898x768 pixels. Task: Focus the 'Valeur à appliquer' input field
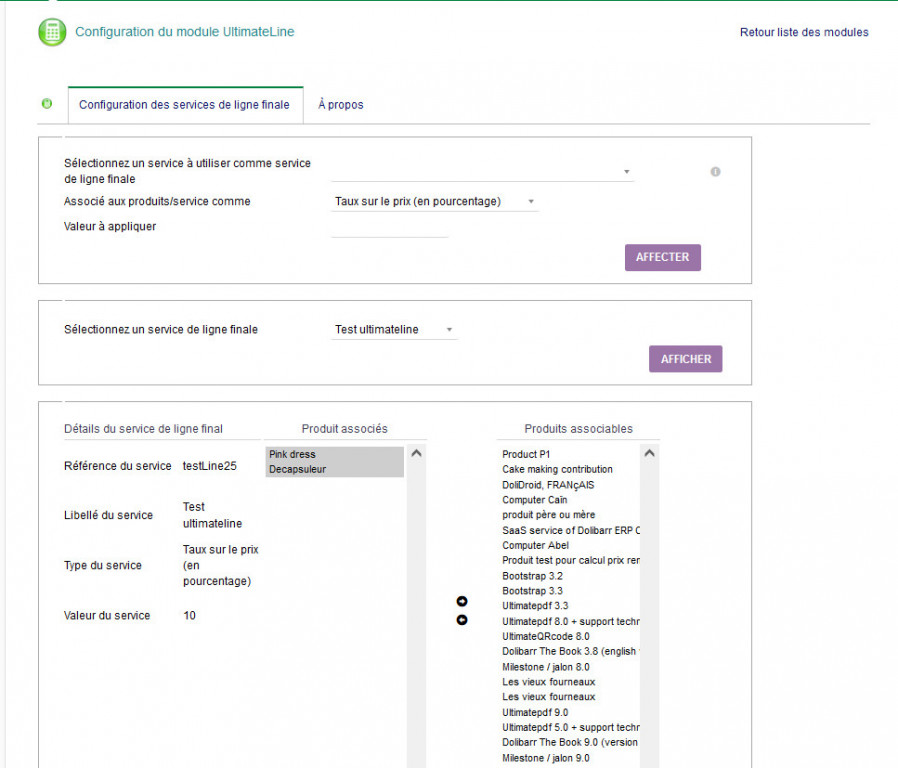[x=390, y=227]
